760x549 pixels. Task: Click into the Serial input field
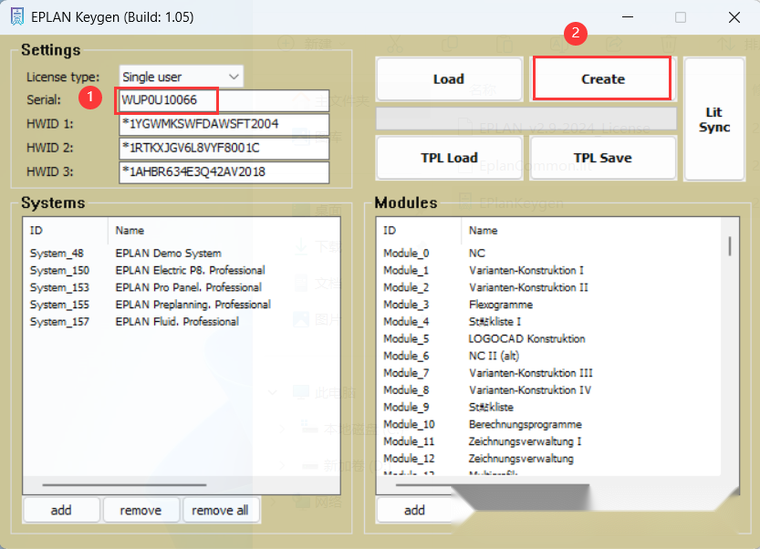pyautogui.click(x=224, y=100)
